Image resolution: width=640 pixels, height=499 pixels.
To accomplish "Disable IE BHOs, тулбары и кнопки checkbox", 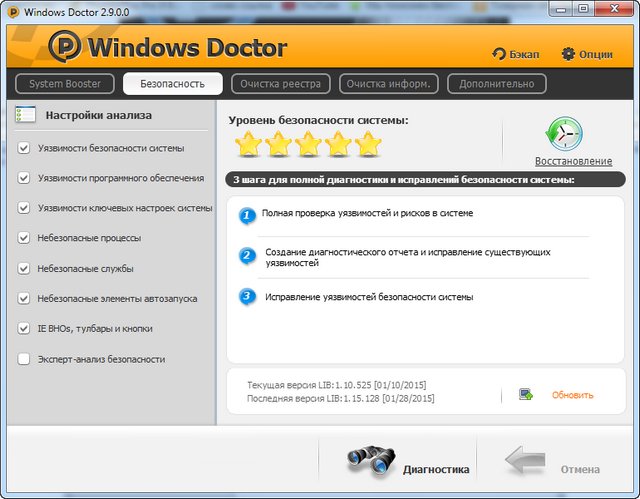I will tap(24, 329).
